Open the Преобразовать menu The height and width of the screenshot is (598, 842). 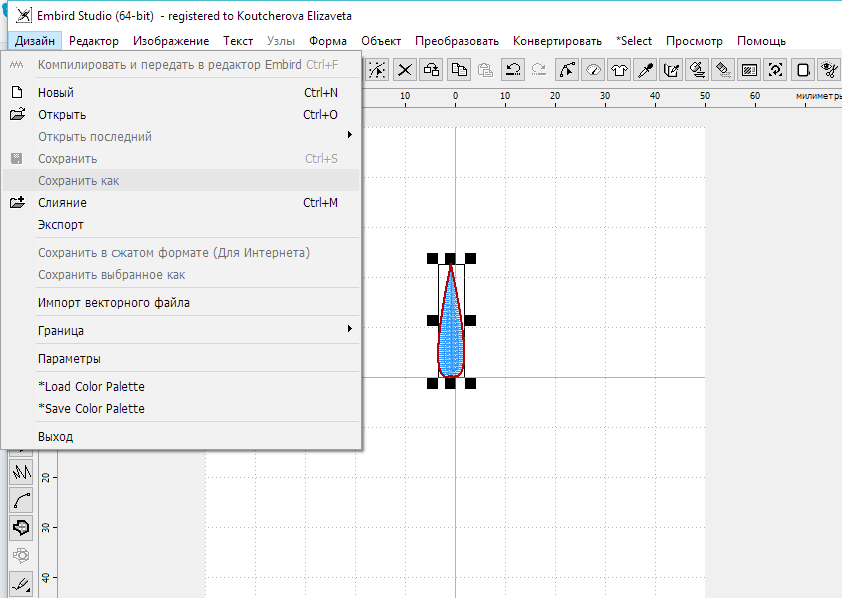click(x=457, y=41)
